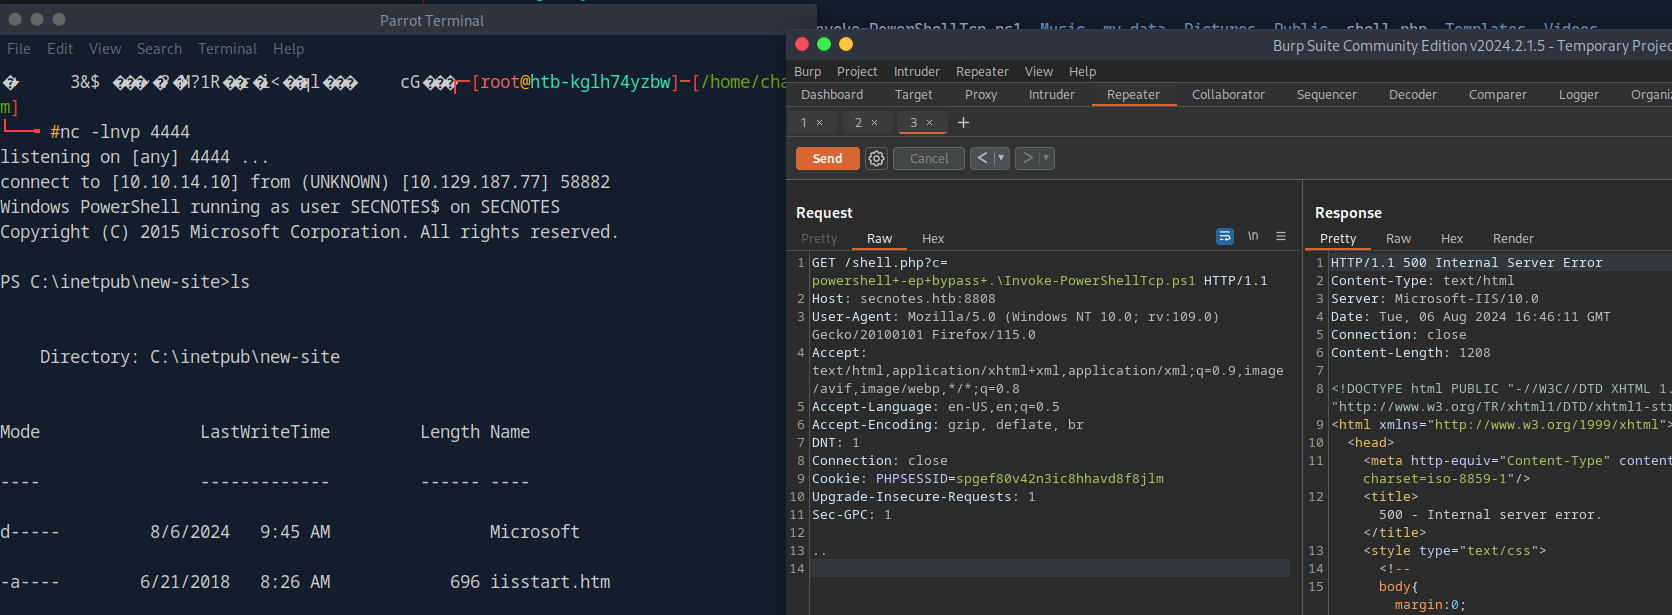The height and width of the screenshot is (615, 1672).
Task: Select the Pretty view in Request pane
Action: coord(819,238)
